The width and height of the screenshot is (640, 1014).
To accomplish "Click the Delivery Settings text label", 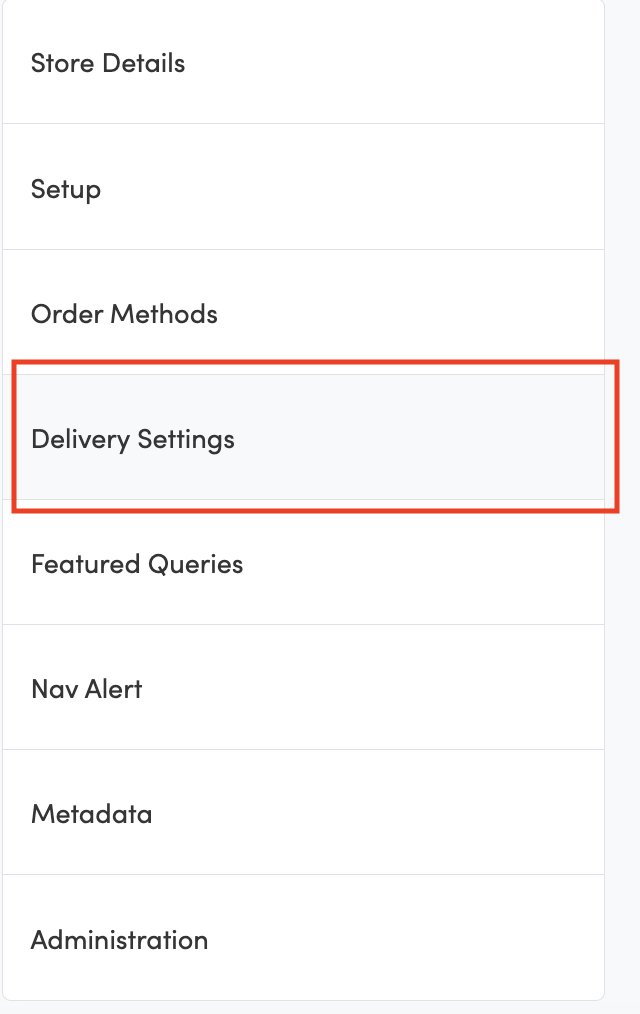I will coord(133,439).
